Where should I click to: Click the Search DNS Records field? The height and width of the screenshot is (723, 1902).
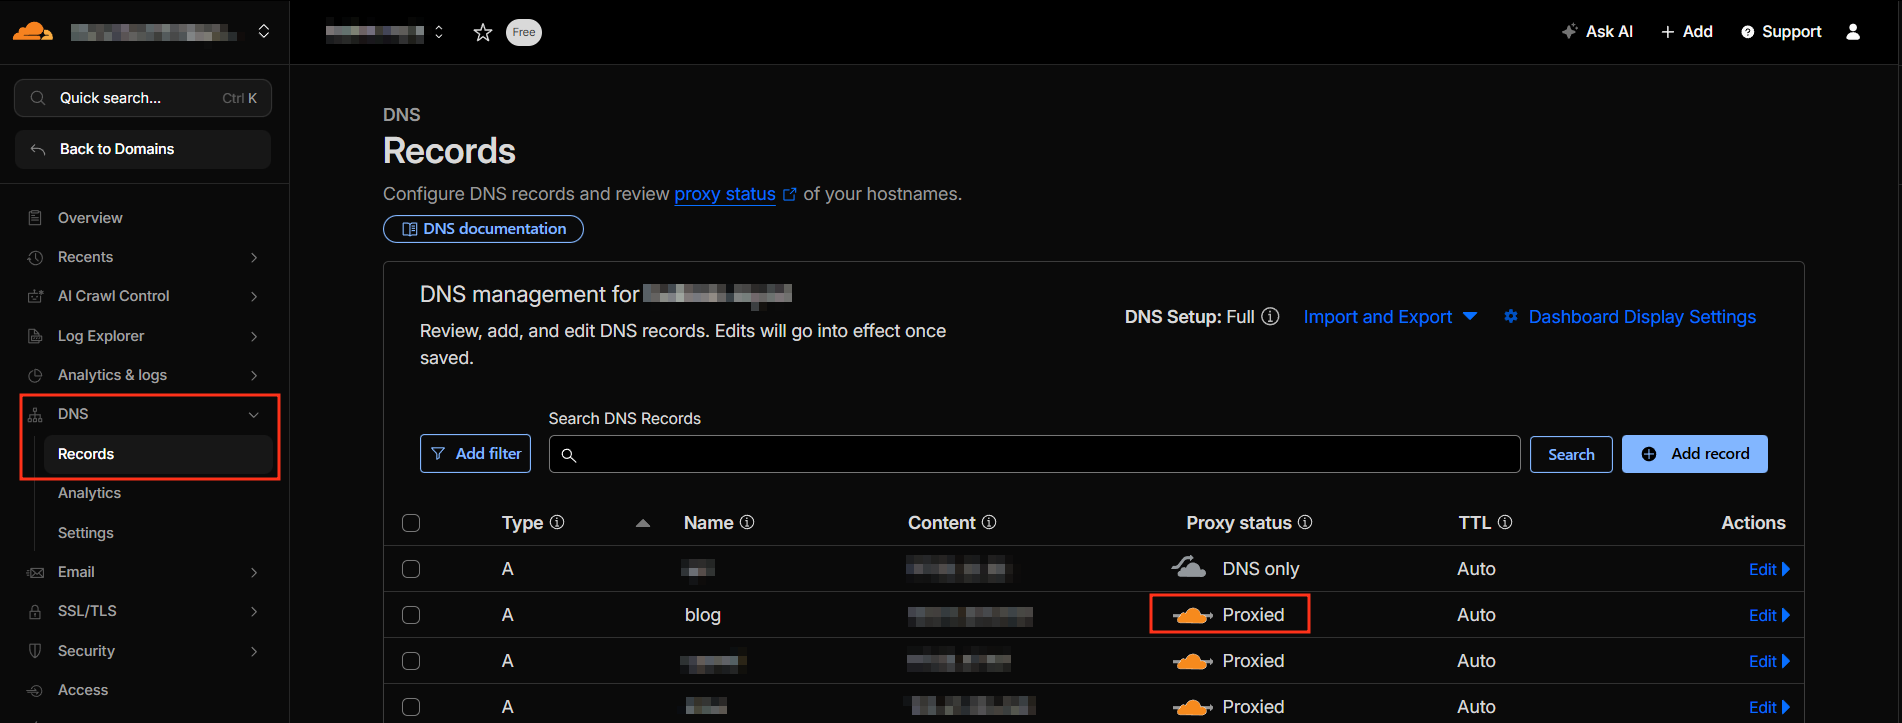coord(1034,454)
